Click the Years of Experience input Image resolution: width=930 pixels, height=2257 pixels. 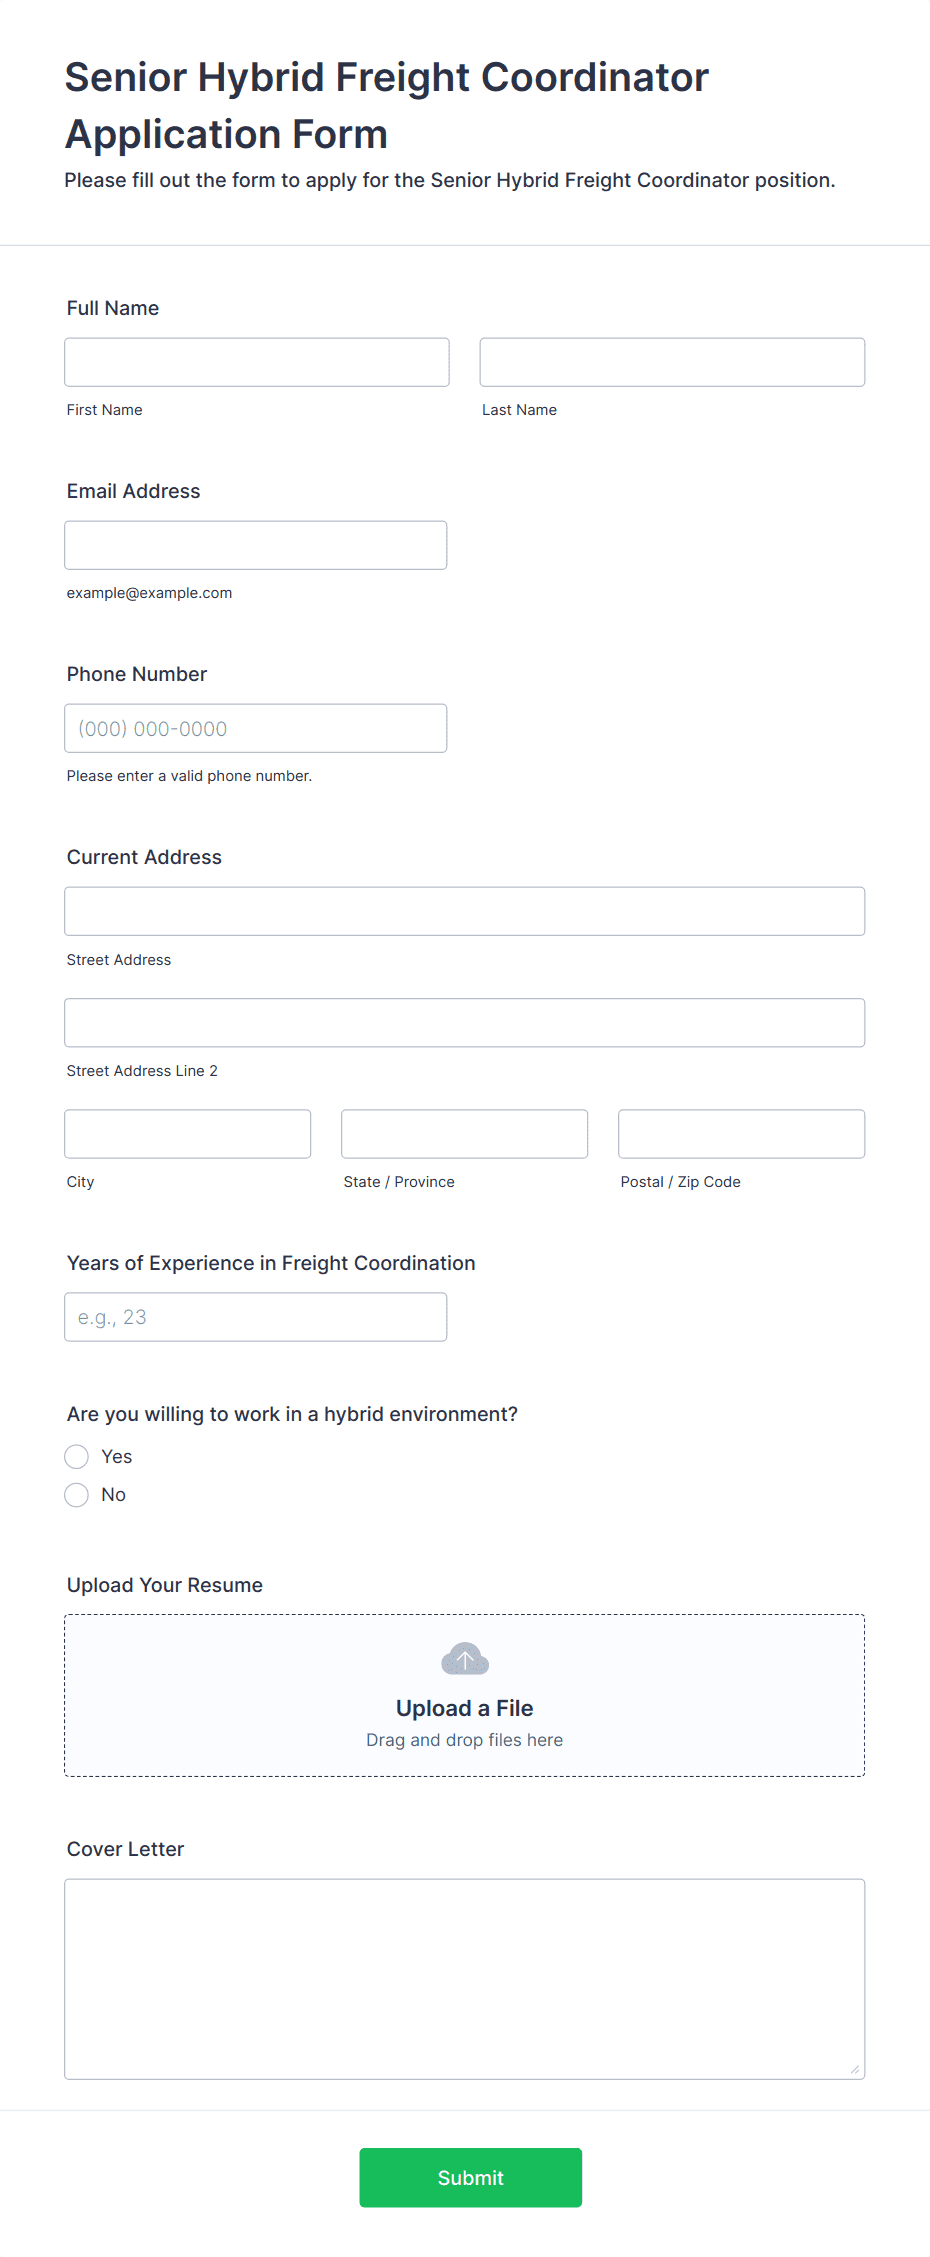256,1317
